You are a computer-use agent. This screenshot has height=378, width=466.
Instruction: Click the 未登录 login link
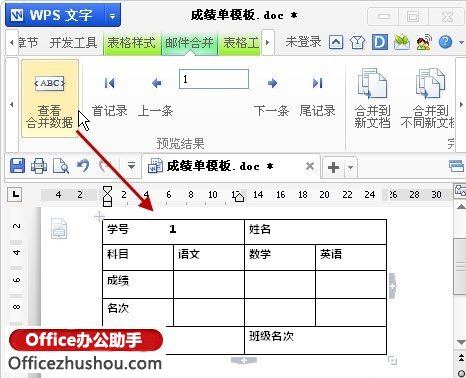303,42
